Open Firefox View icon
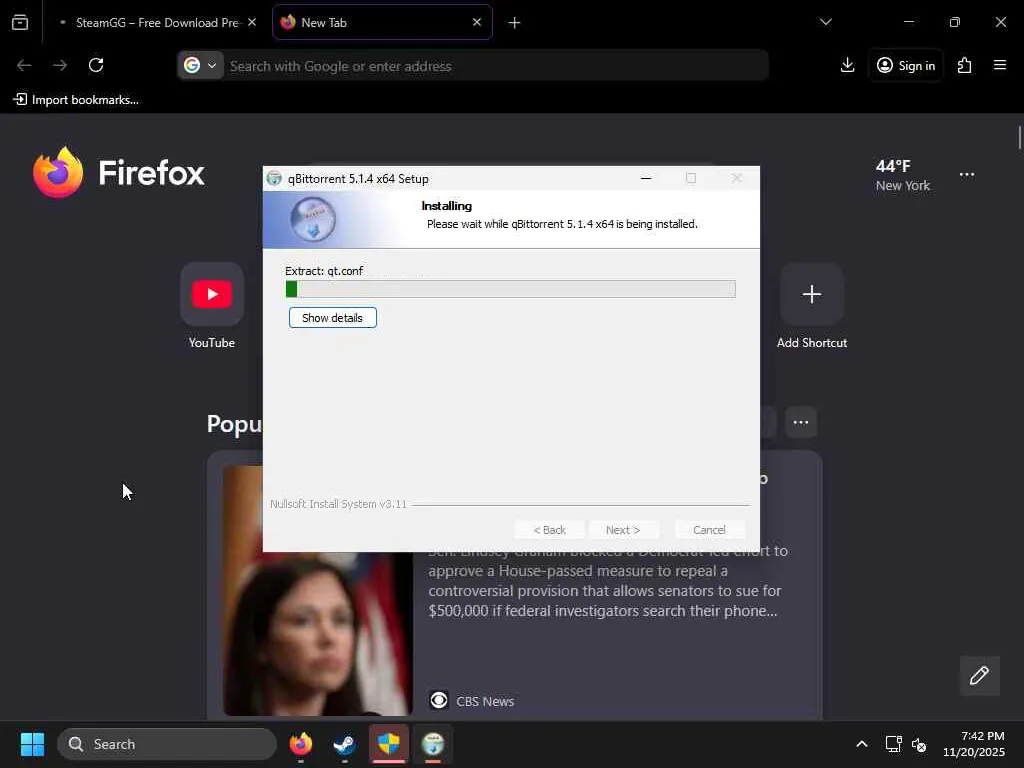1024x768 pixels. (x=20, y=23)
